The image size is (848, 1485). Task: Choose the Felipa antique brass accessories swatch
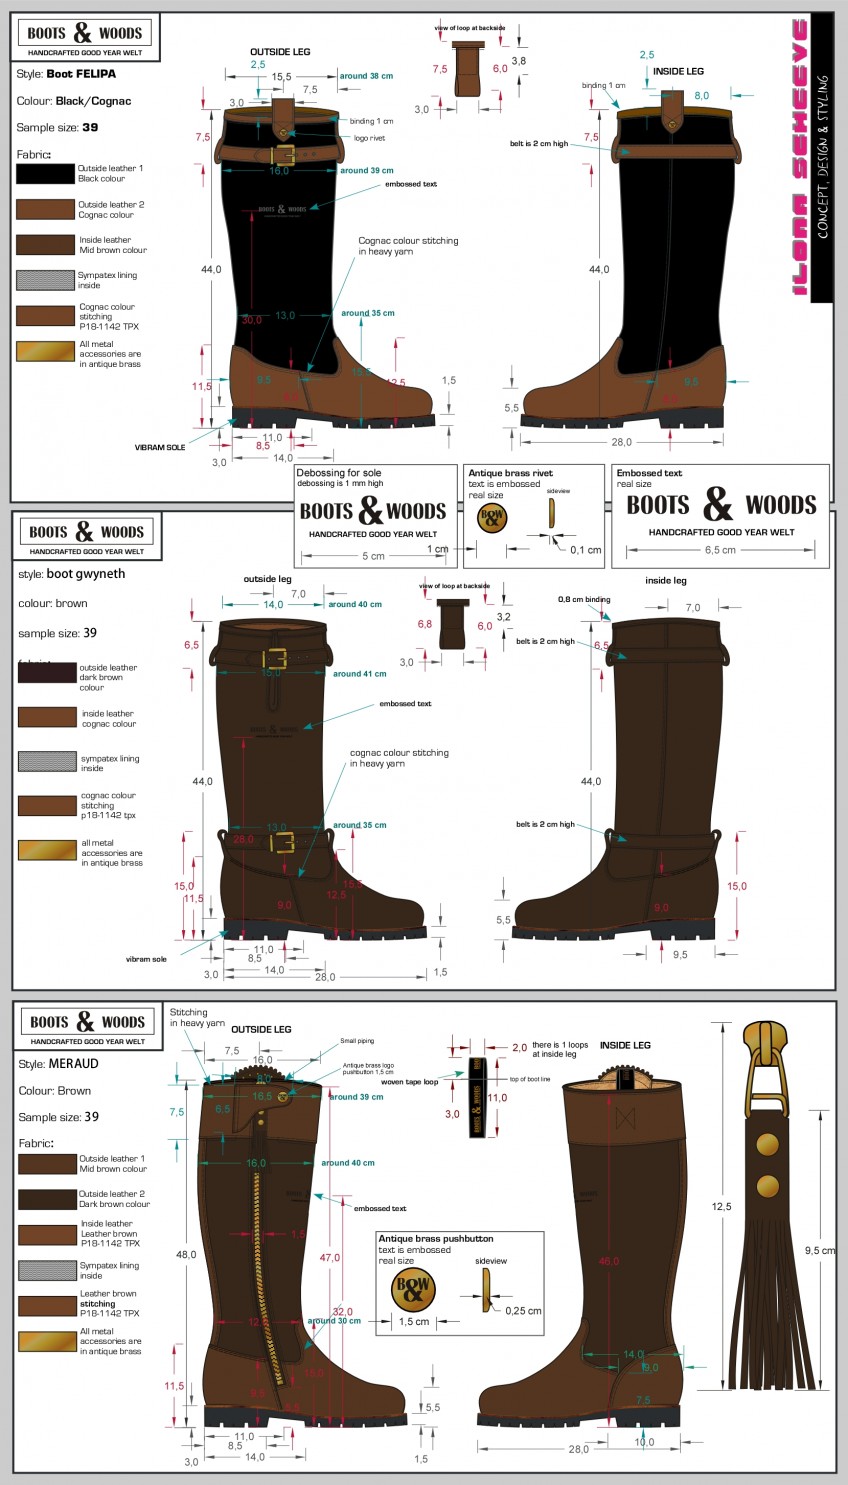click(x=45, y=352)
